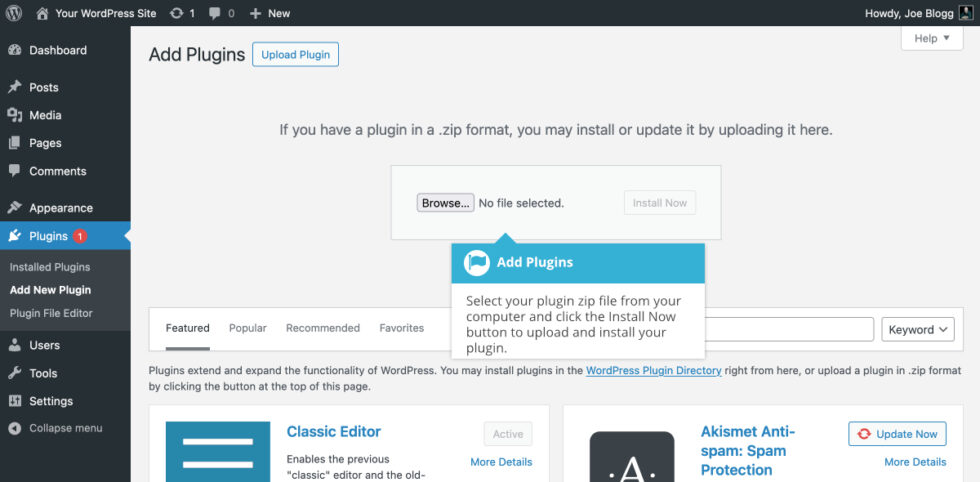The image size is (980, 482).
Task: Expand the Help dropdown panel
Action: [x=932, y=38]
